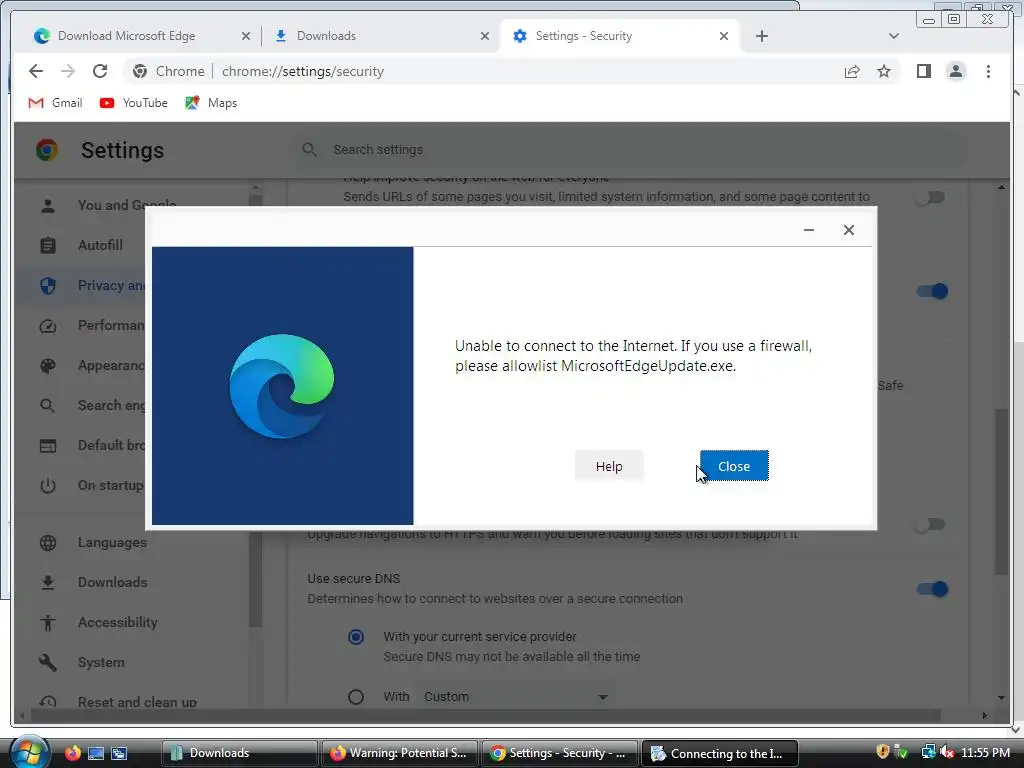Open Gmail bookmark

pos(56,103)
